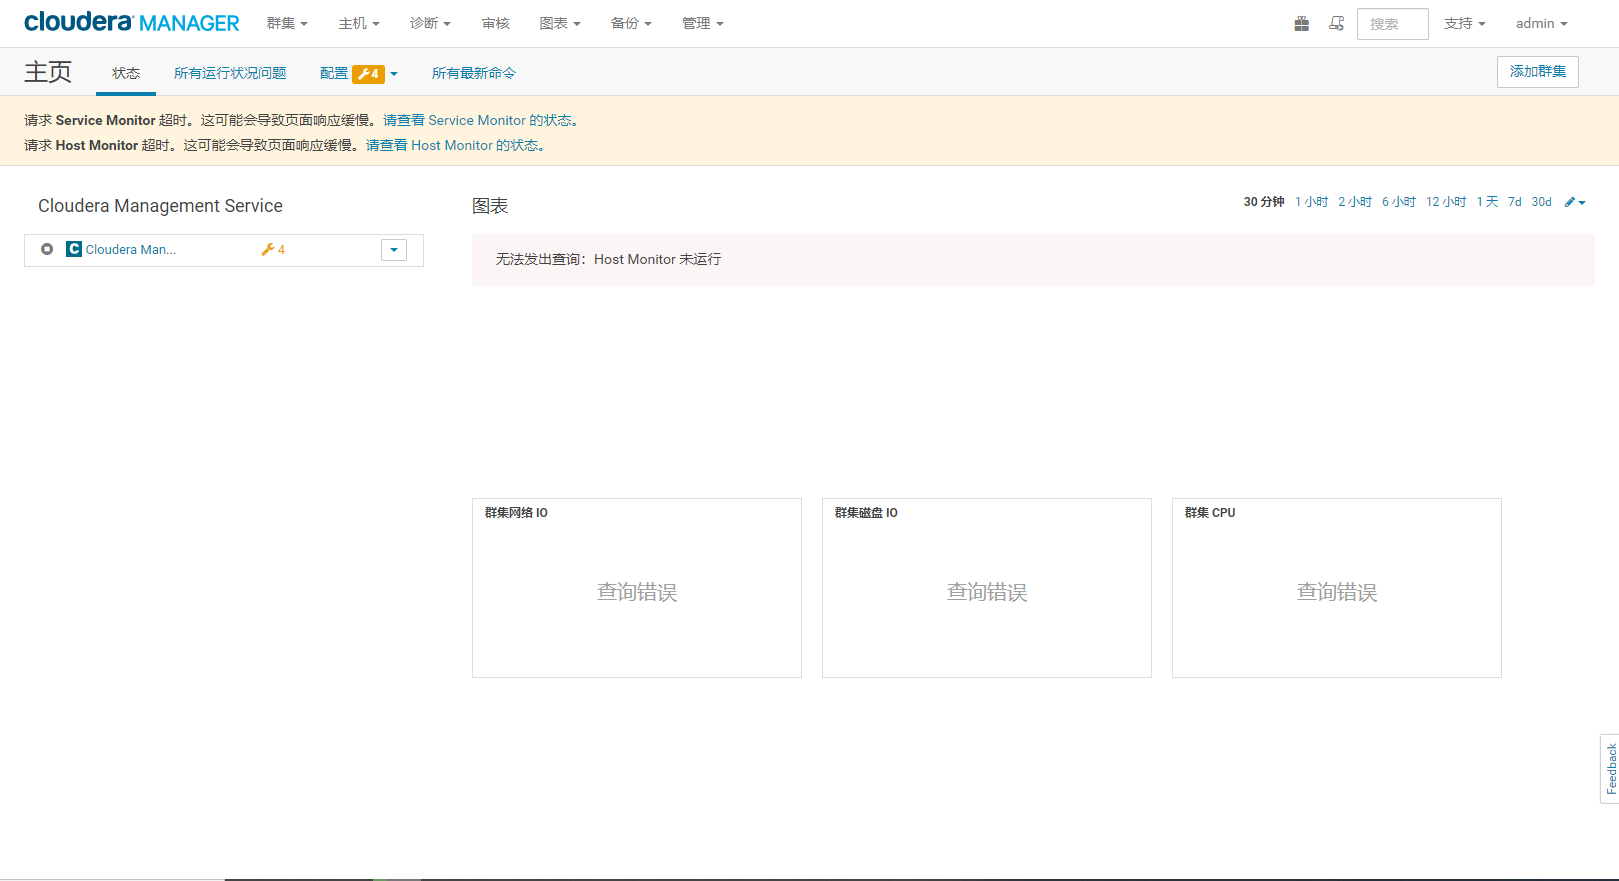Switch to 所有运行状况问题 tab
The width and height of the screenshot is (1619, 881).
point(230,73)
